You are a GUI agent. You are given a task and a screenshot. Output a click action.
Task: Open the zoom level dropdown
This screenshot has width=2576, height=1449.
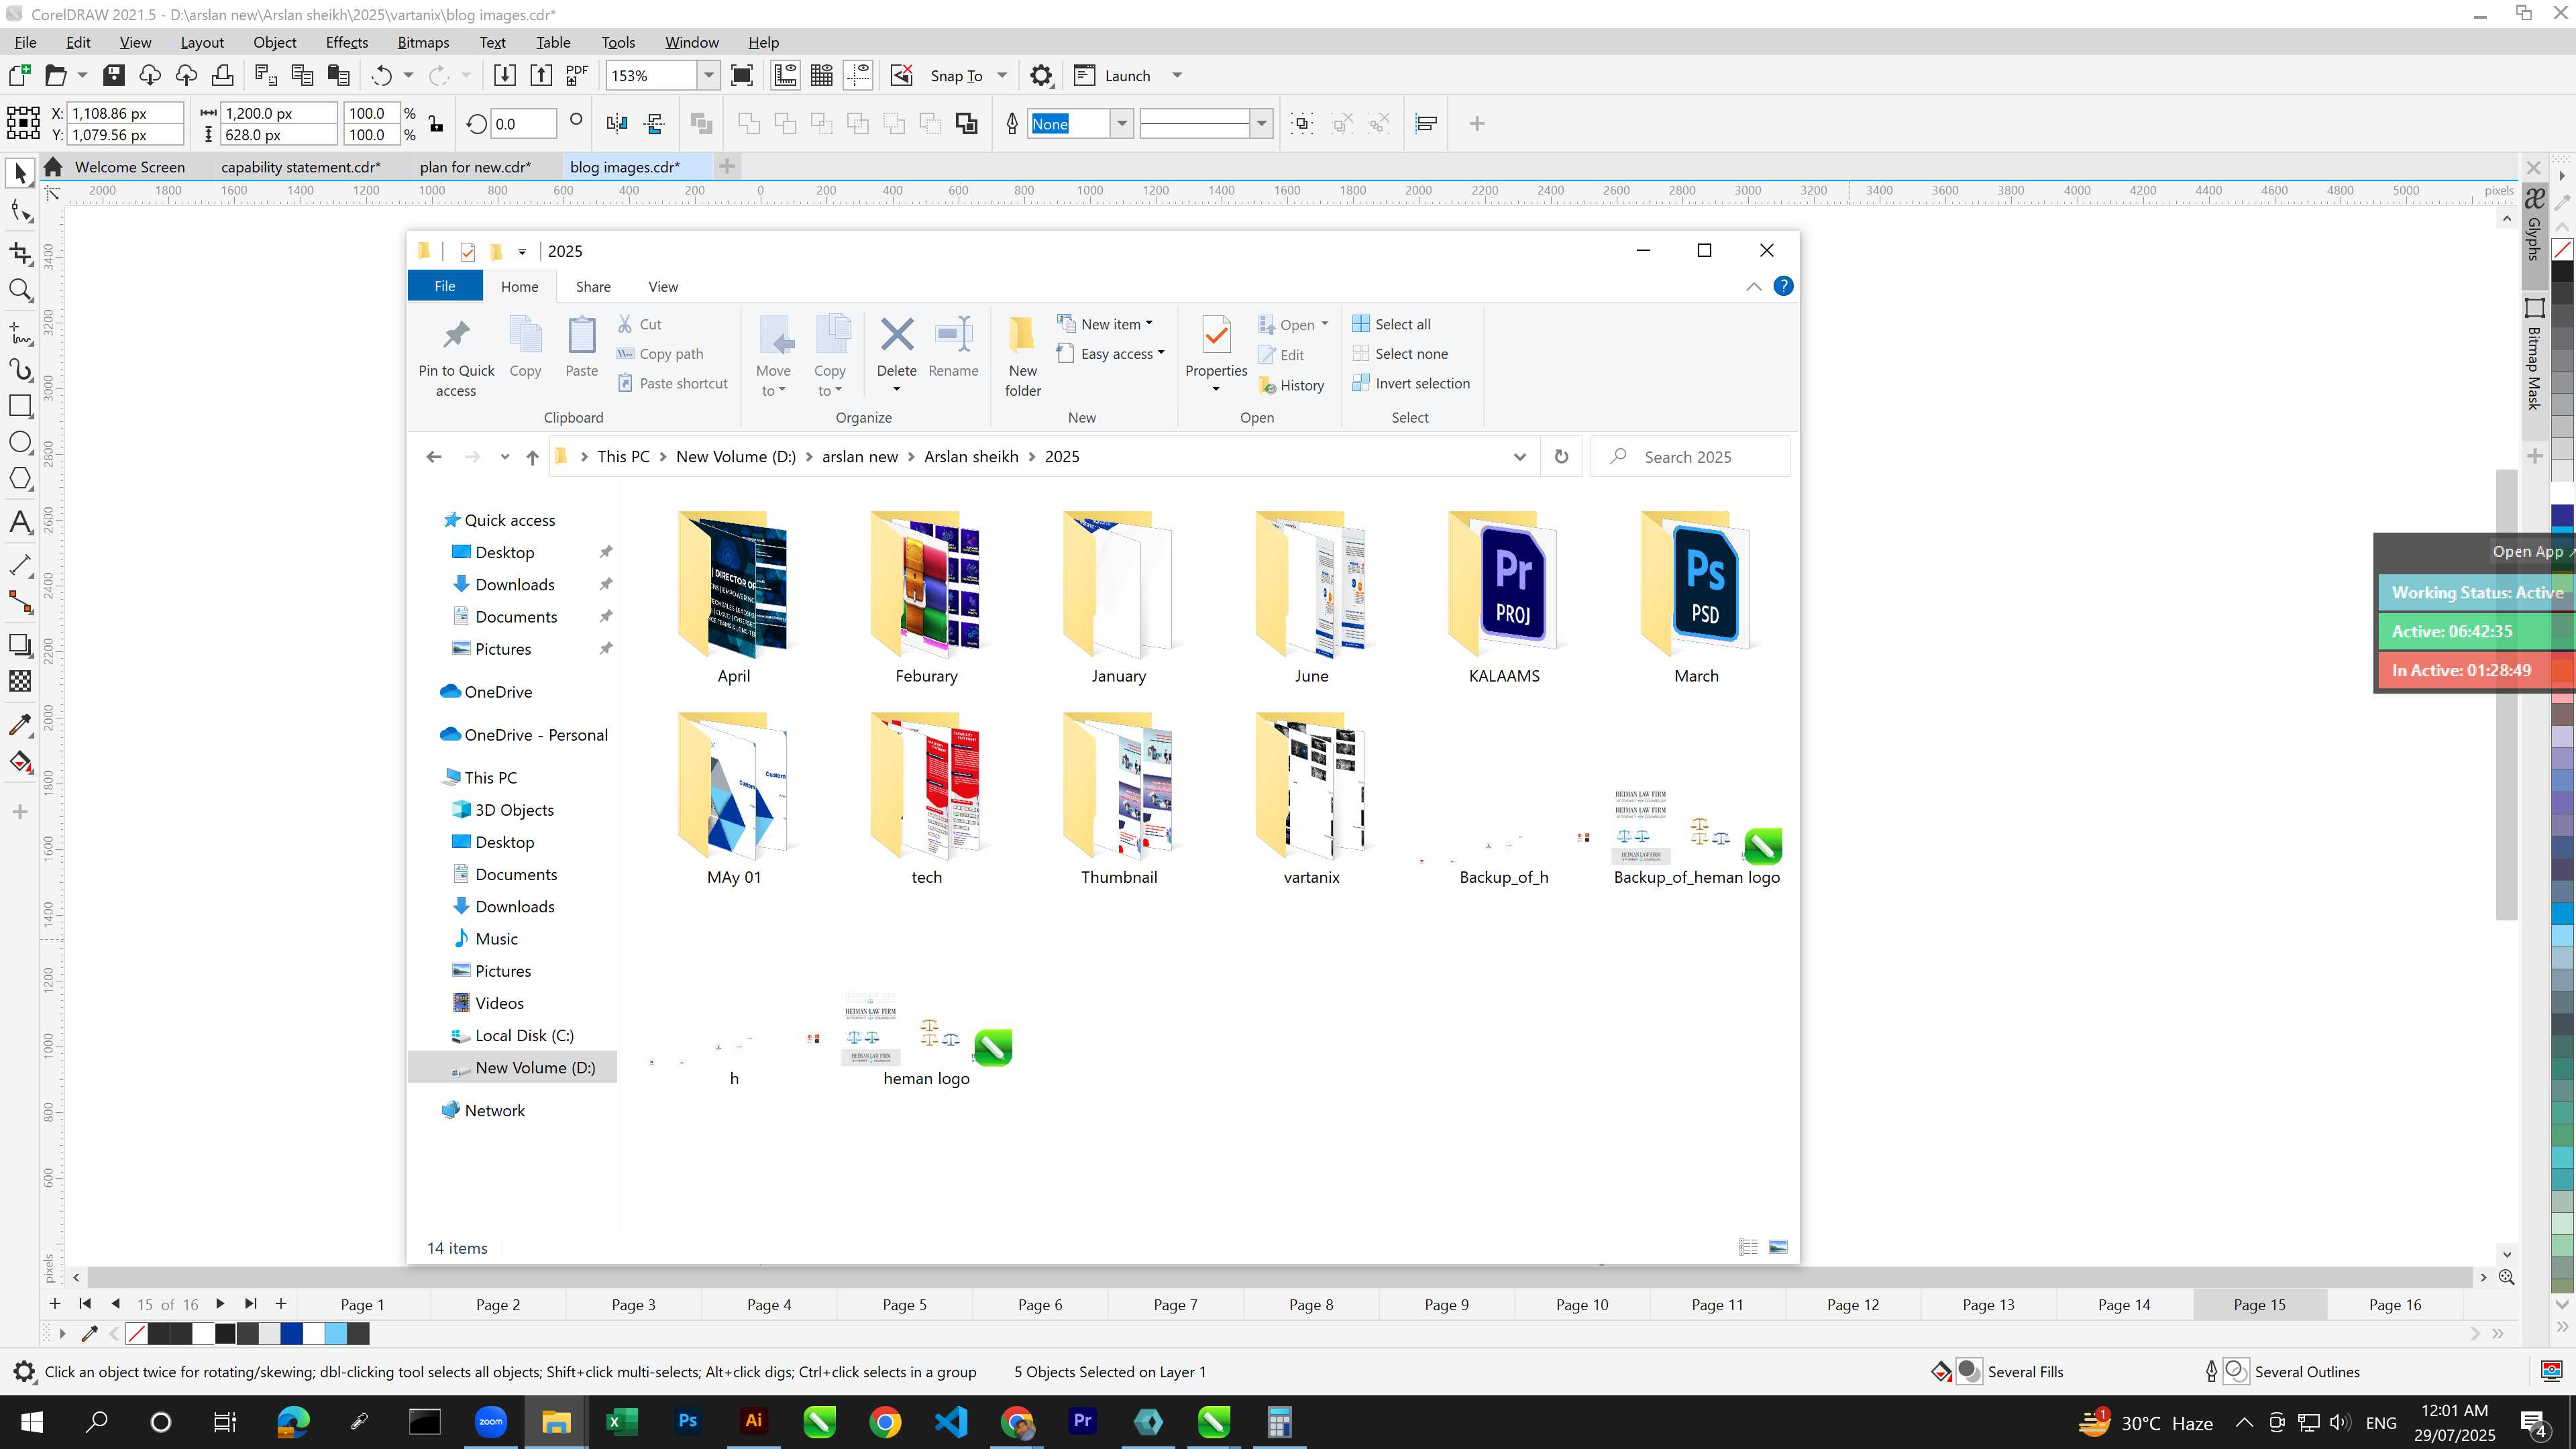click(708, 75)
